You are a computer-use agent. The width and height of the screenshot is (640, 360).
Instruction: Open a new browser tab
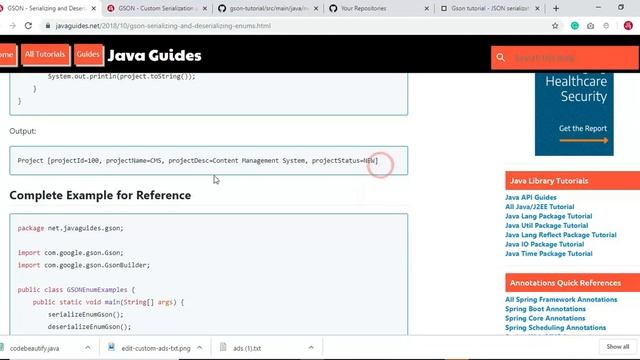556,8
